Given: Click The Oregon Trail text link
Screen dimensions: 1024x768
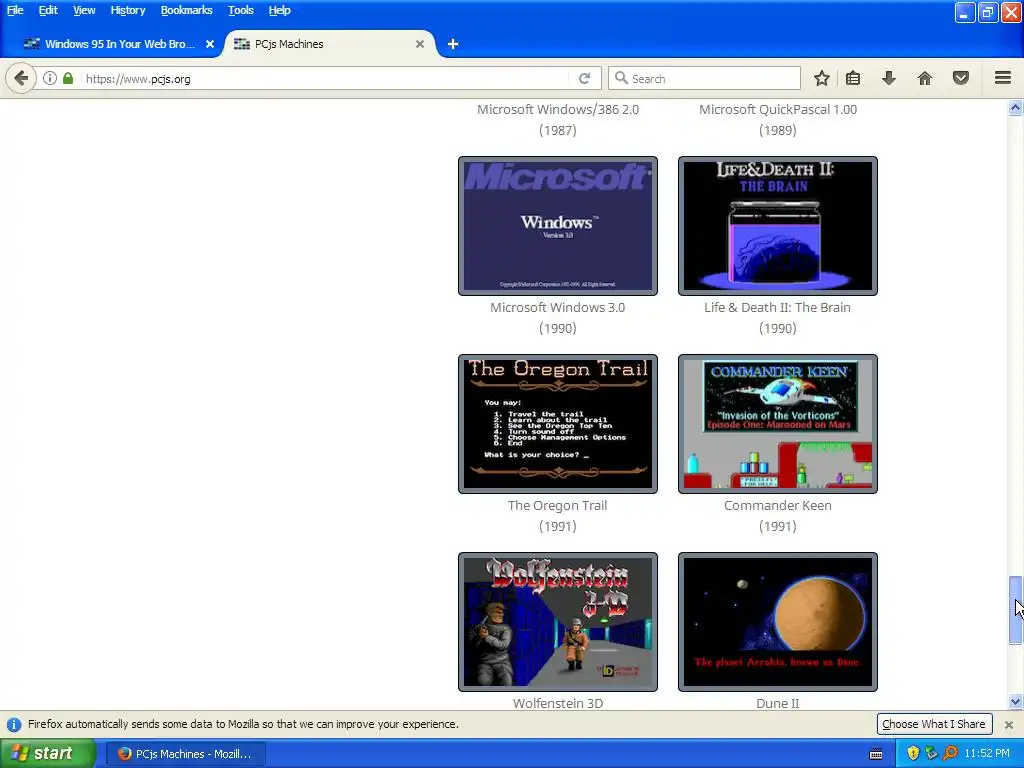Looking at the screenshot, I should [x=558, y=505].
